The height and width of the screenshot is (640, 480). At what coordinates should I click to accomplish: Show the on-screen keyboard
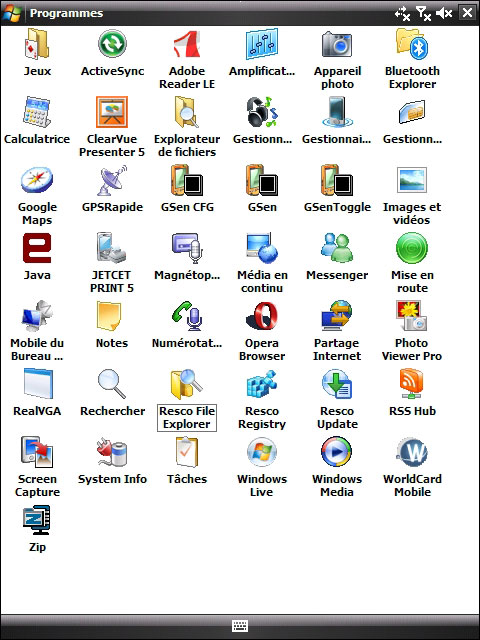point(240,626)
